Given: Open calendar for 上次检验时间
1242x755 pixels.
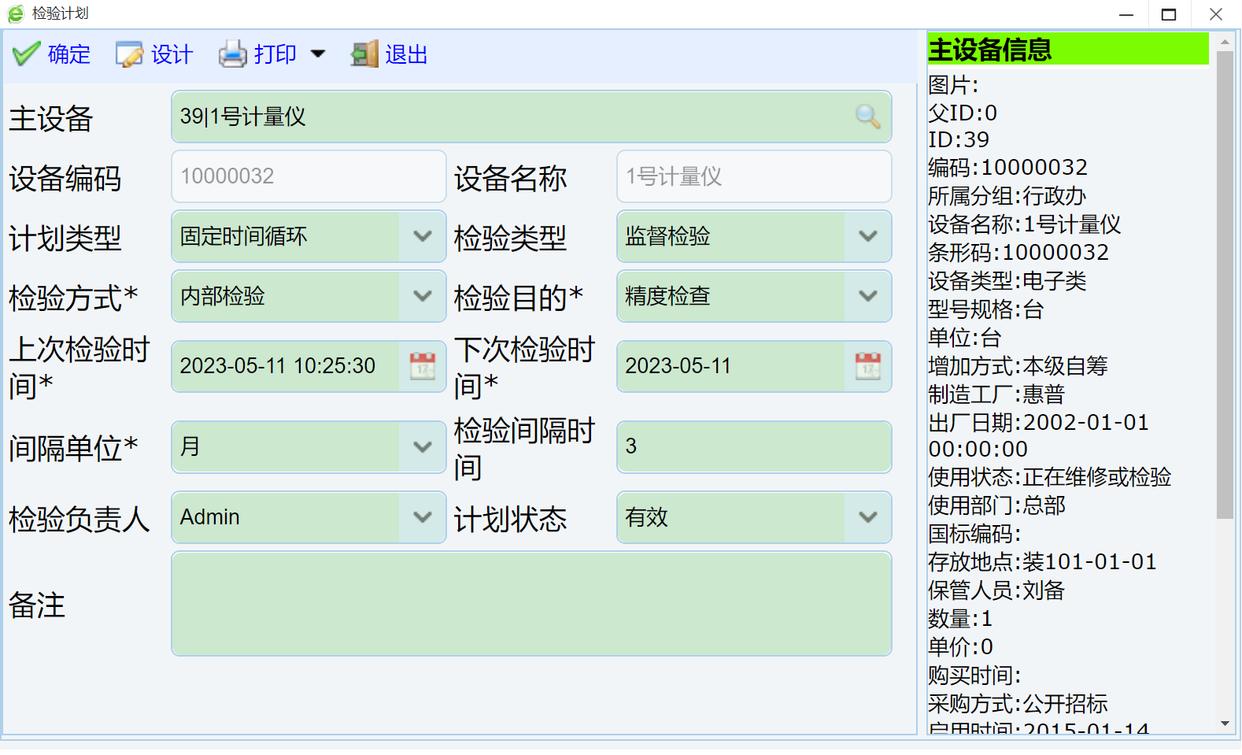Looking at the screenshot, I should tap(423, 366).
